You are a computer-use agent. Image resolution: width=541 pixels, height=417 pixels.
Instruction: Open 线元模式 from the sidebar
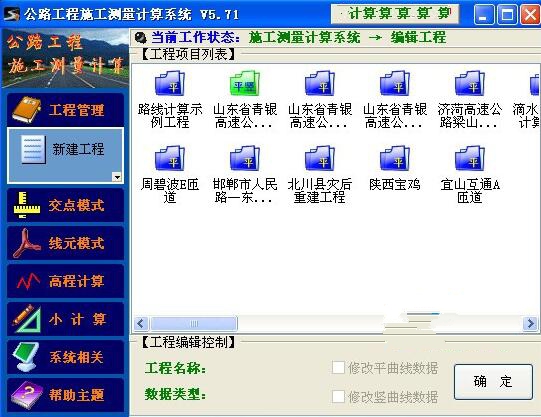coord(66,243)
